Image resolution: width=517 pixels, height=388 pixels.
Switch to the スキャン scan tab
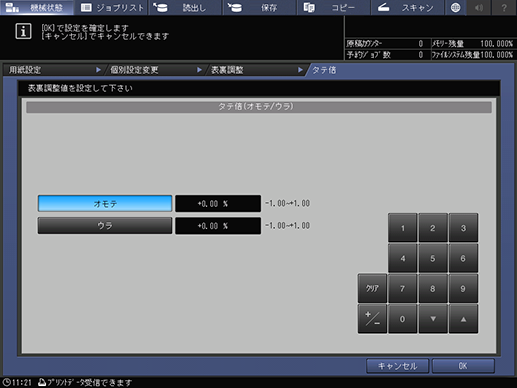tap(407, 7)
